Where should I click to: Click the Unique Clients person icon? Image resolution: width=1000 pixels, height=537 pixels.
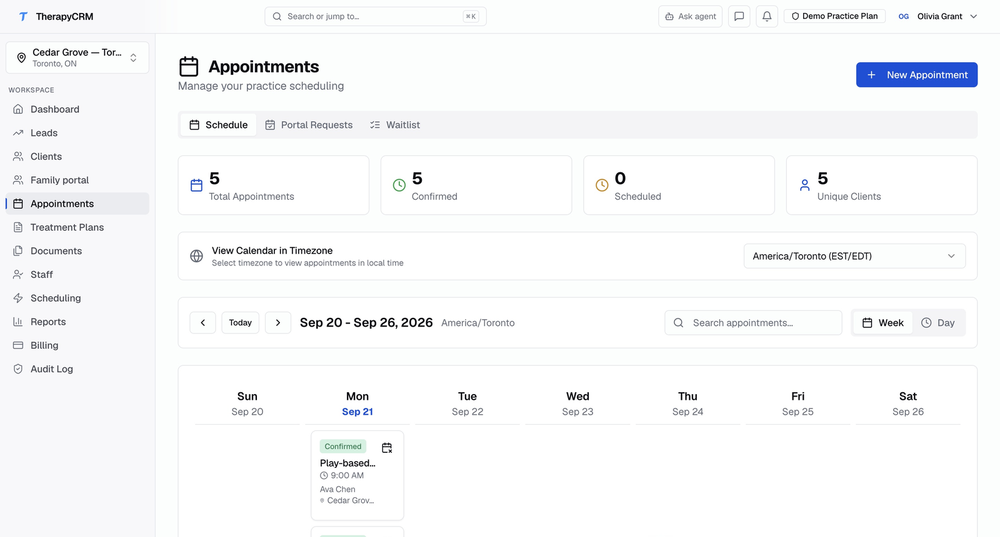point(805,185)
